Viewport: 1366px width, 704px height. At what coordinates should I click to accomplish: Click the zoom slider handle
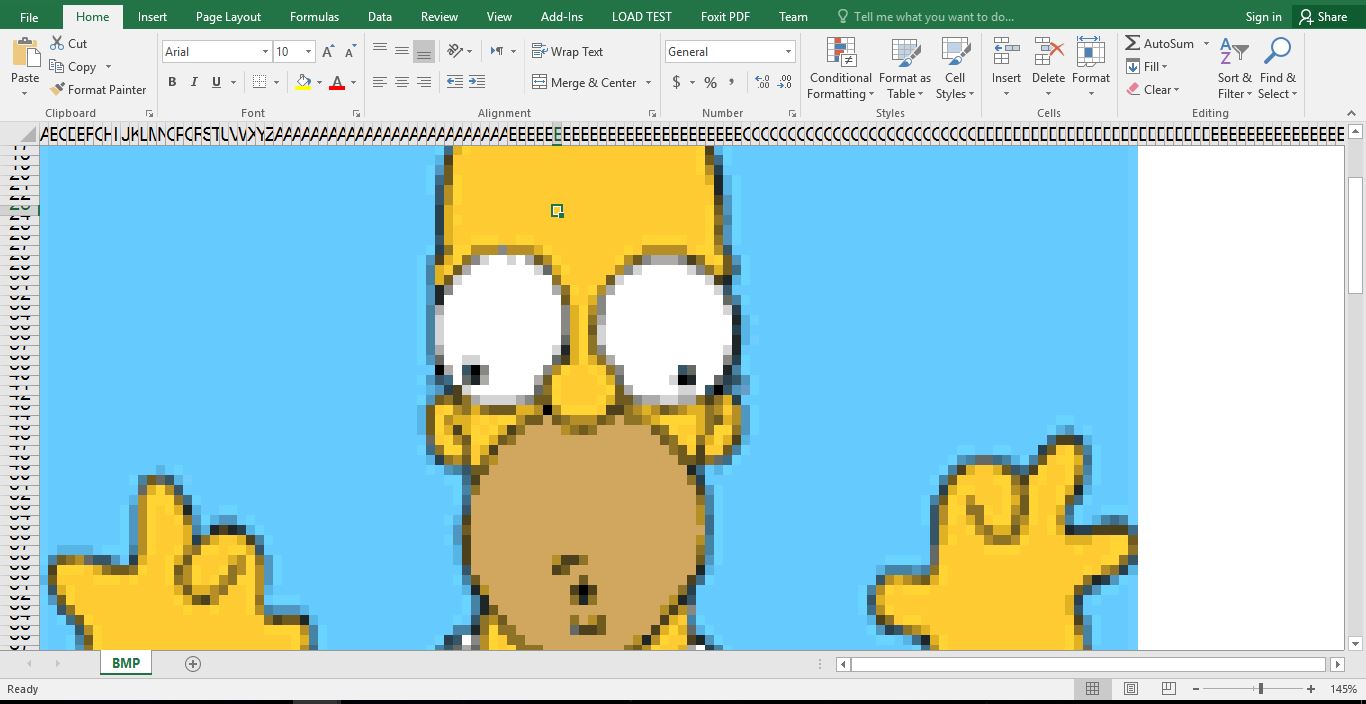[x=1260, y=689]
